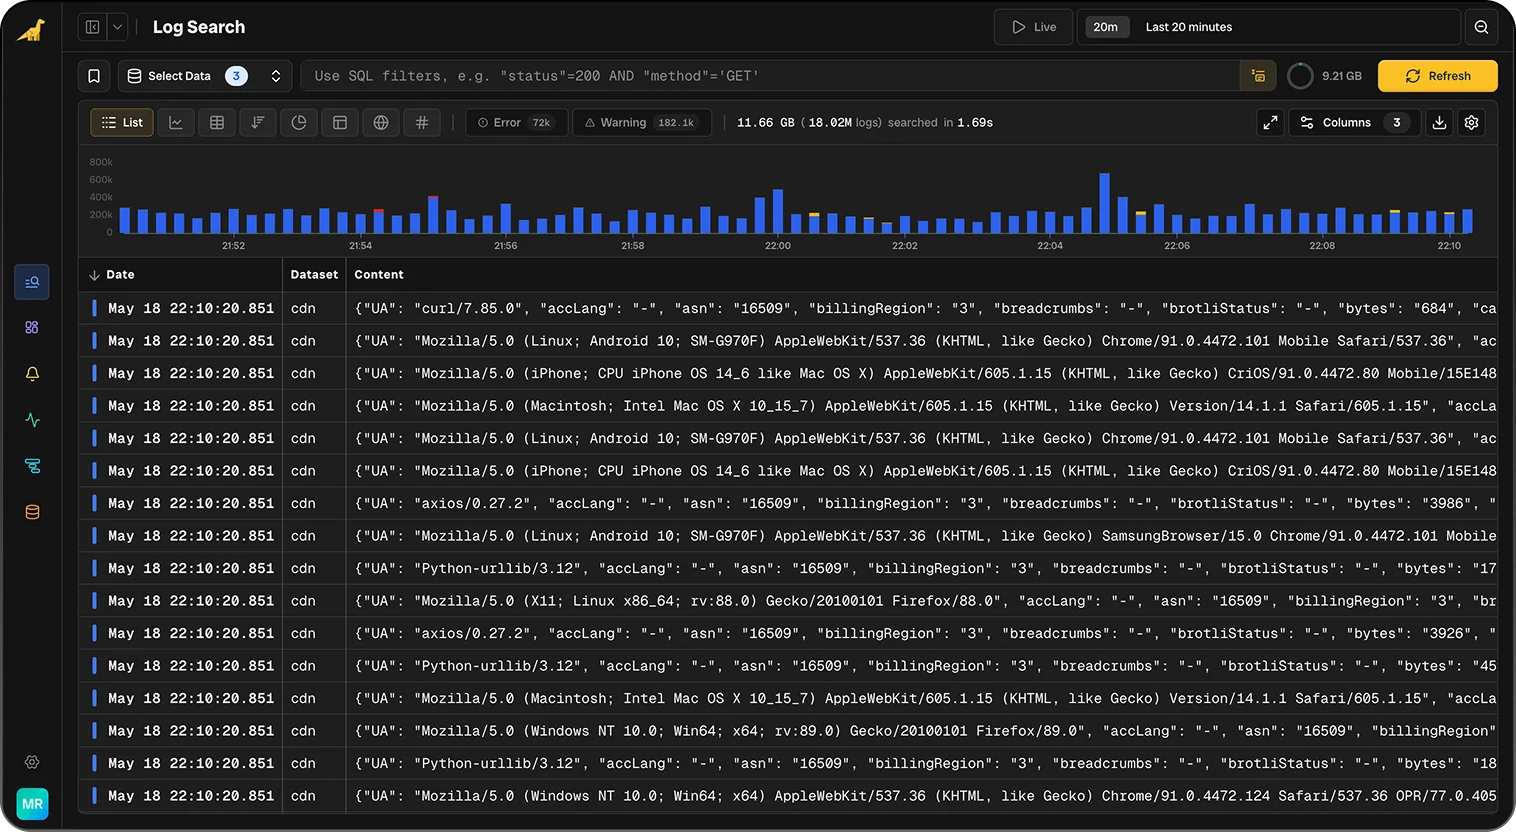Open the X11 Linux Firefox/88.0 log row

point(788,601)
